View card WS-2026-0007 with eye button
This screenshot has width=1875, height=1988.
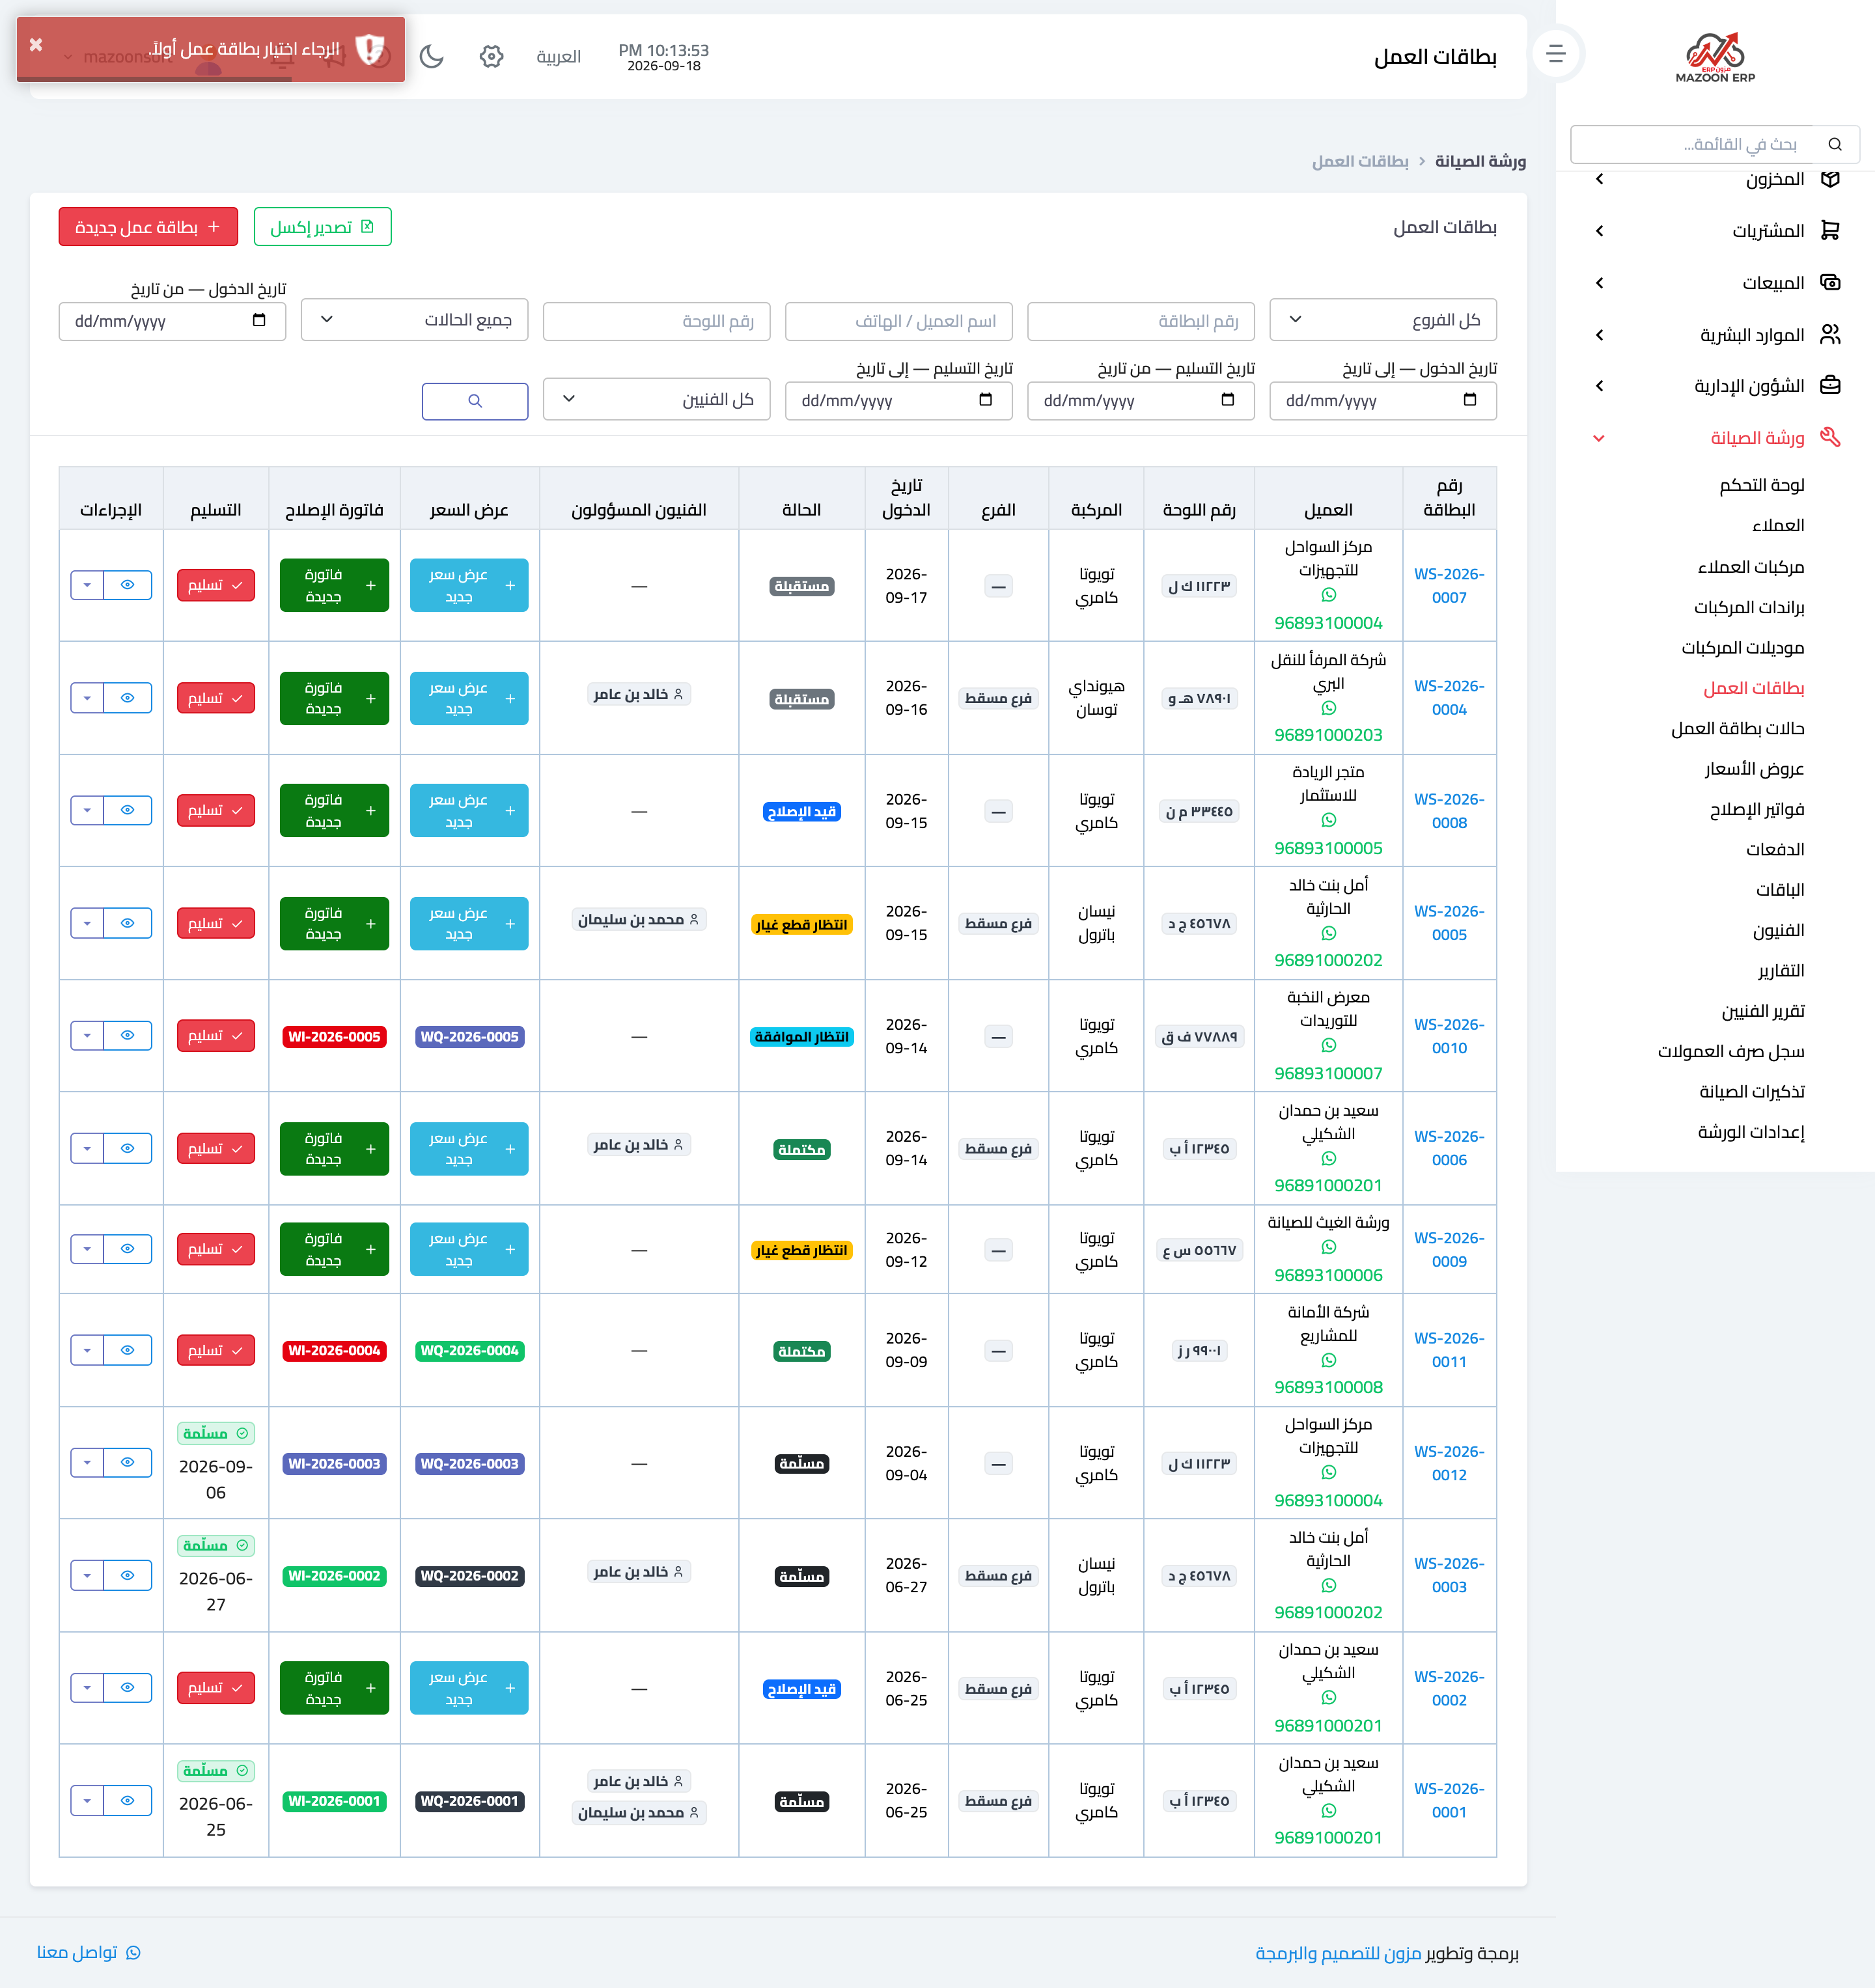[127, 585]
